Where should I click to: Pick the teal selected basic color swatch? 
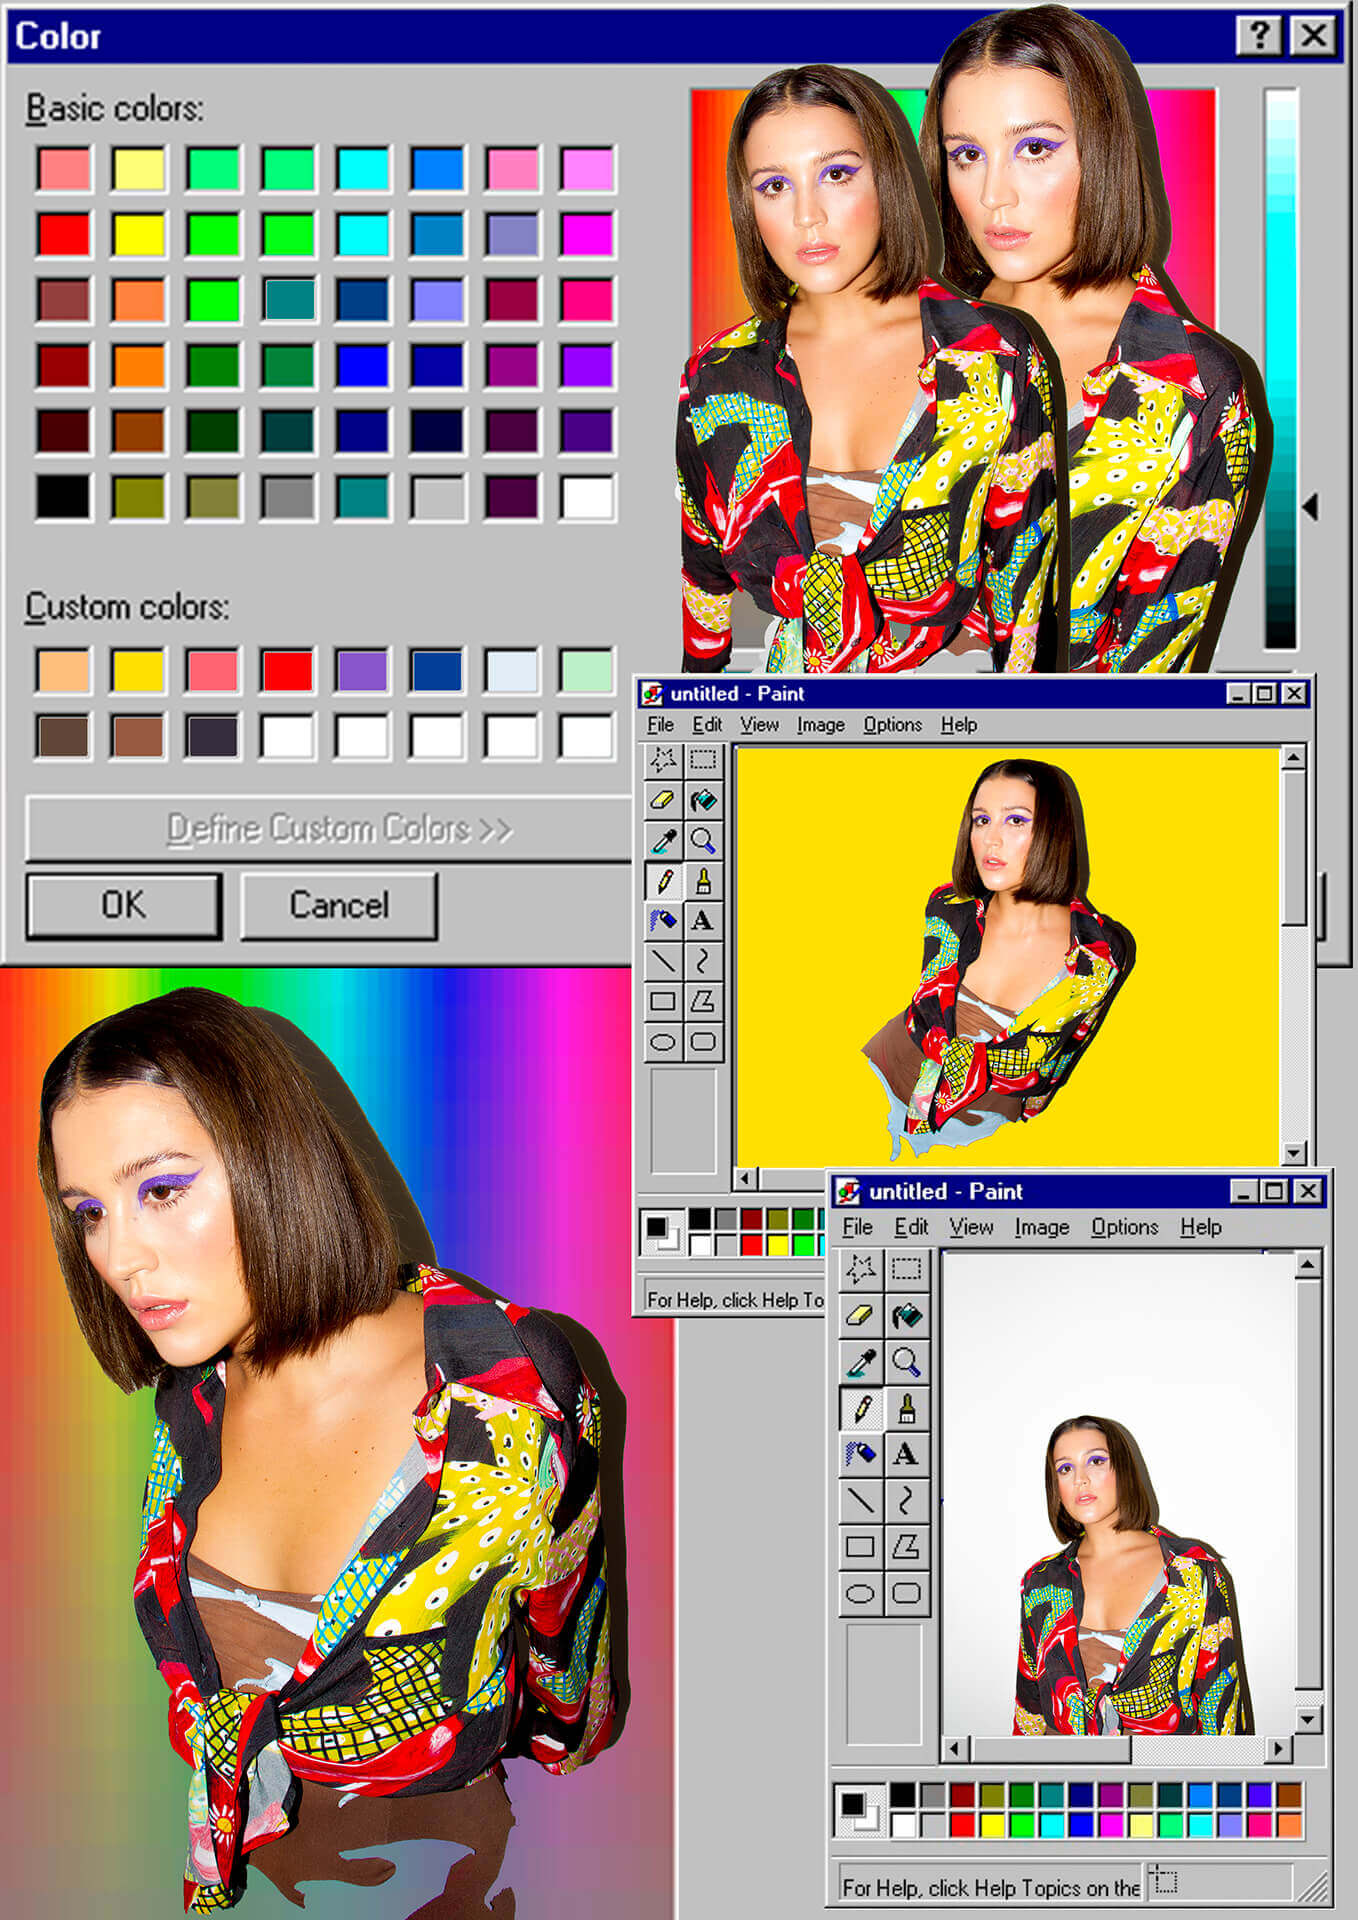click(288, 299)
